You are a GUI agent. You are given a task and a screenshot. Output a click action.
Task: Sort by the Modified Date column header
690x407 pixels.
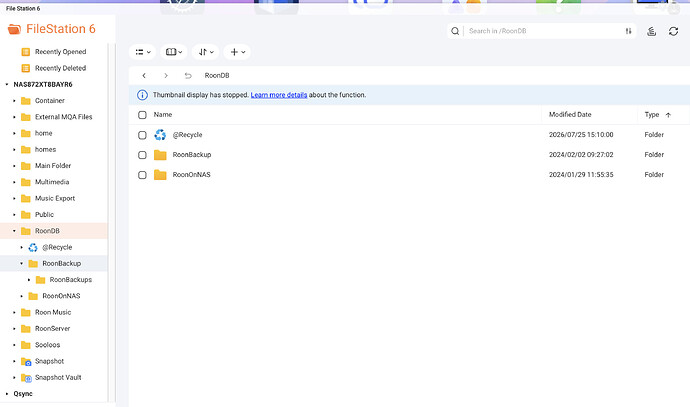point(570,114)
